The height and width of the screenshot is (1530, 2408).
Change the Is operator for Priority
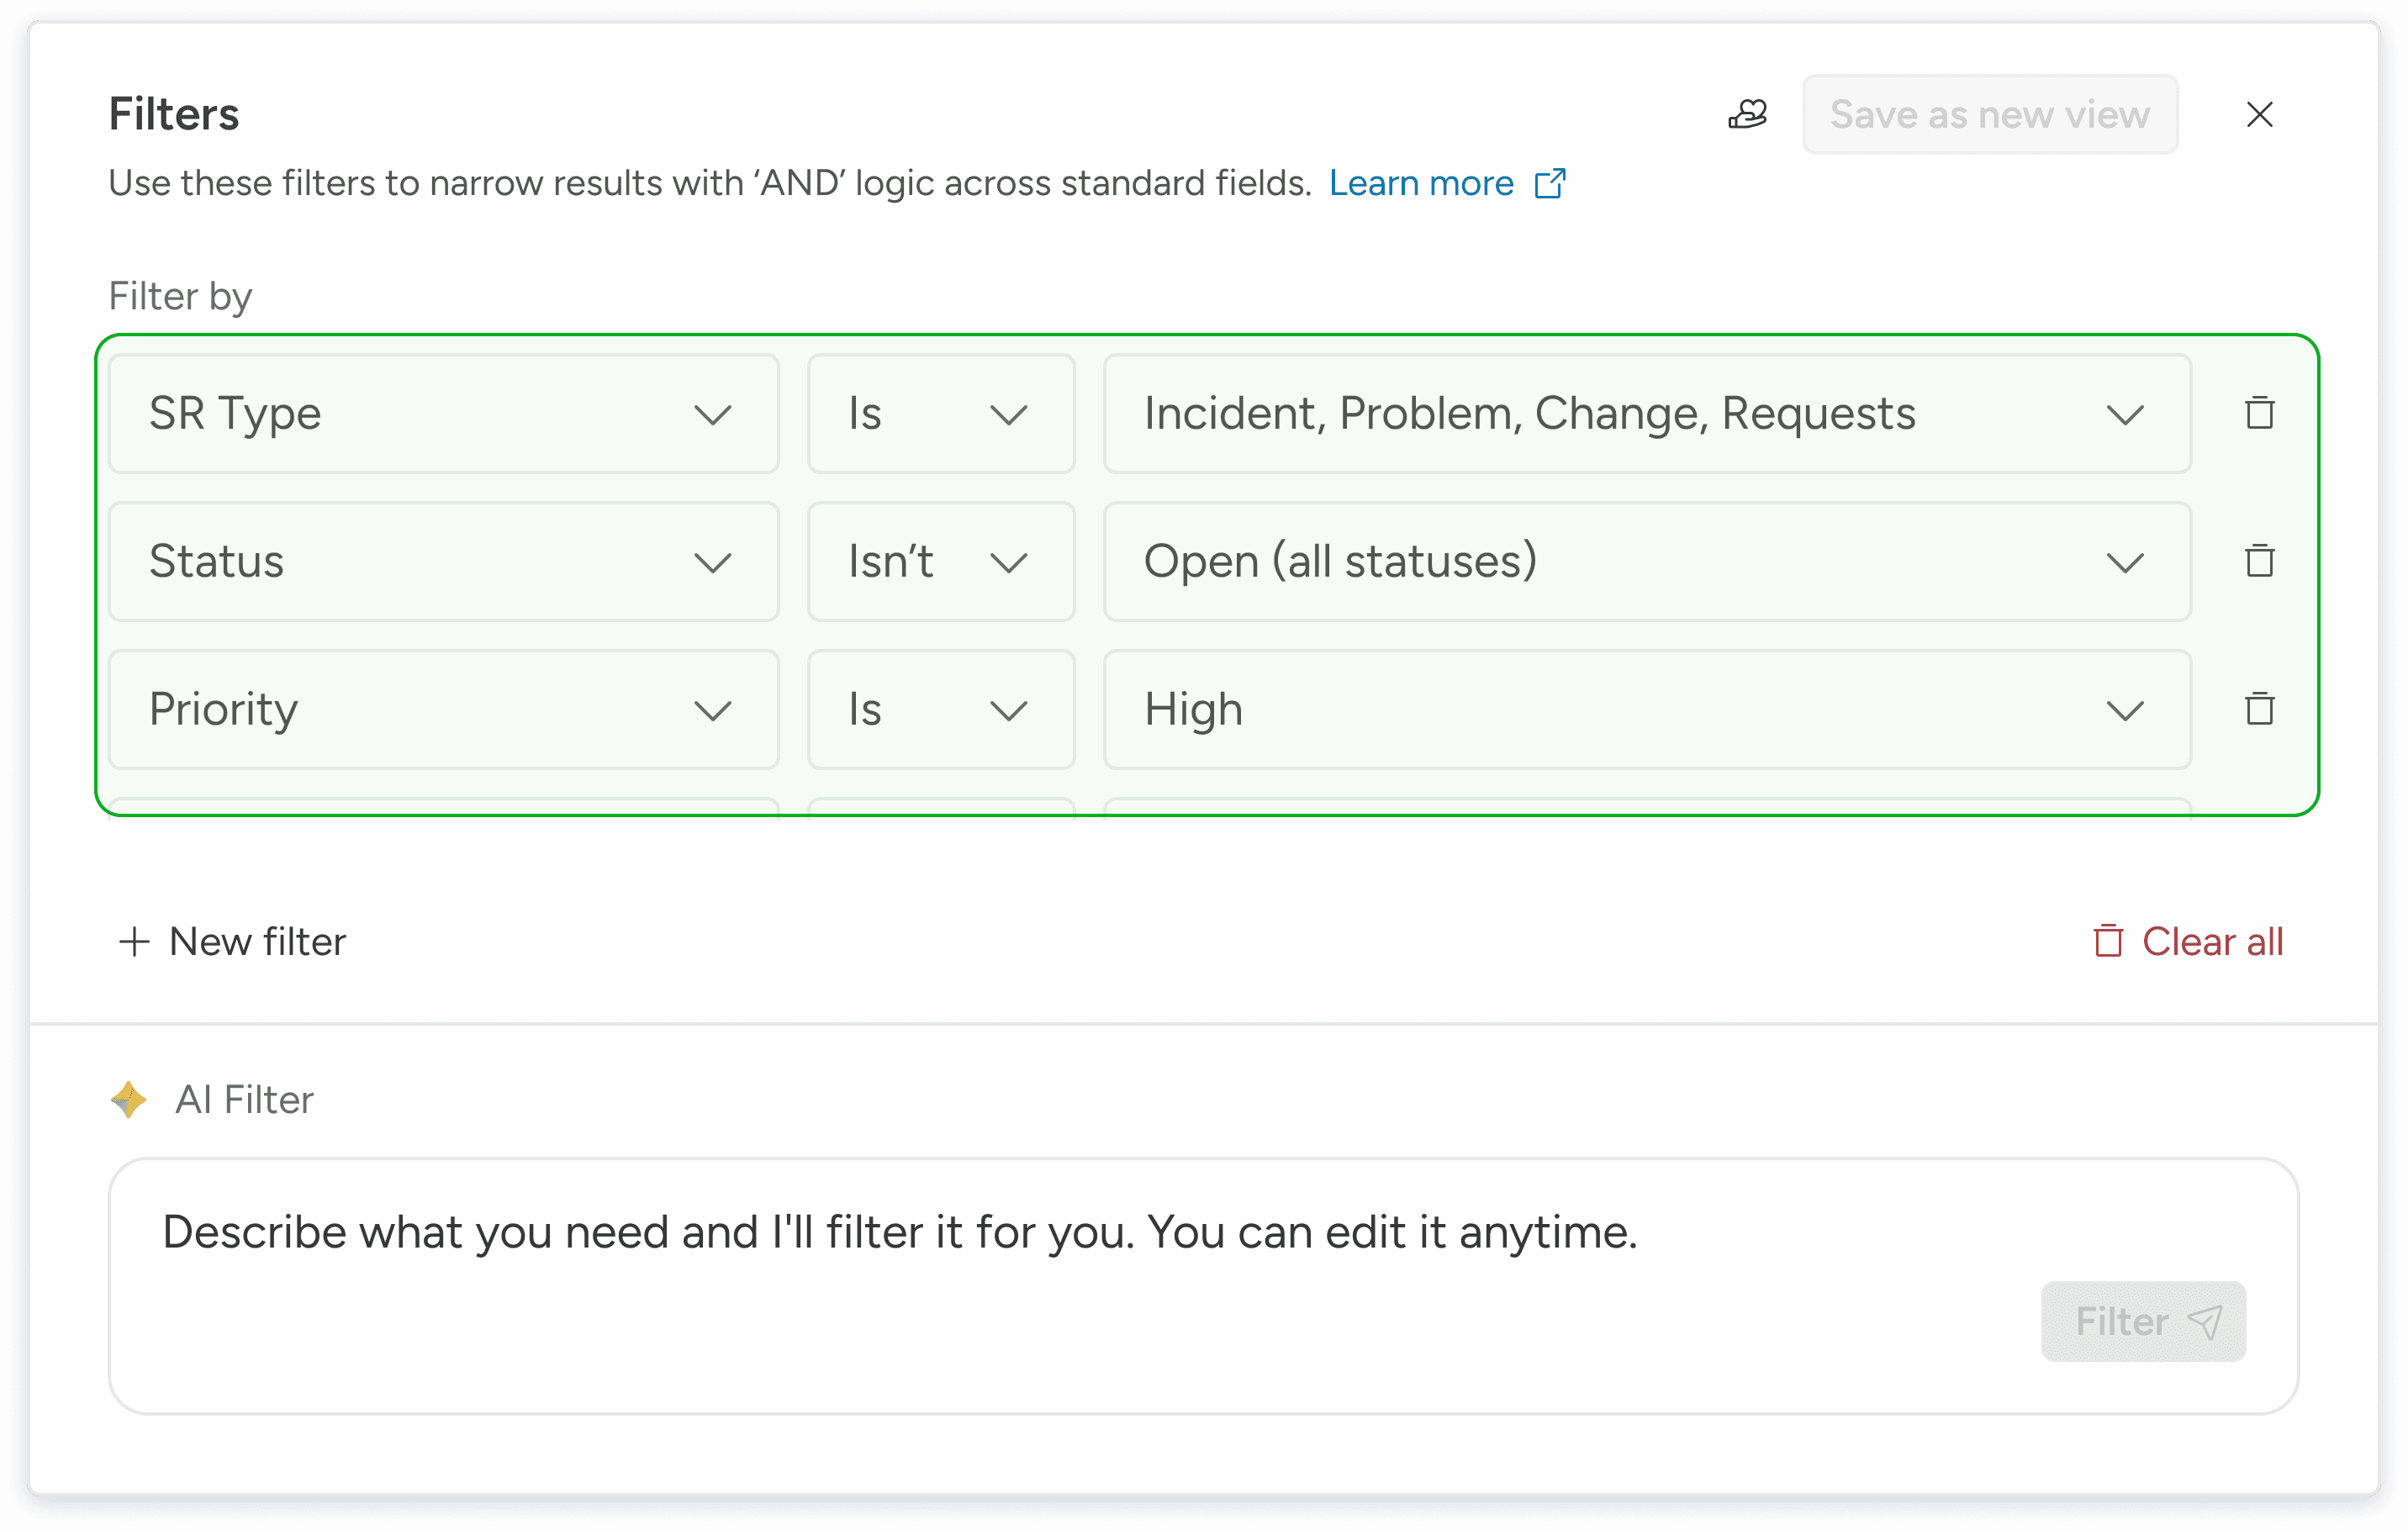[940, 709]
